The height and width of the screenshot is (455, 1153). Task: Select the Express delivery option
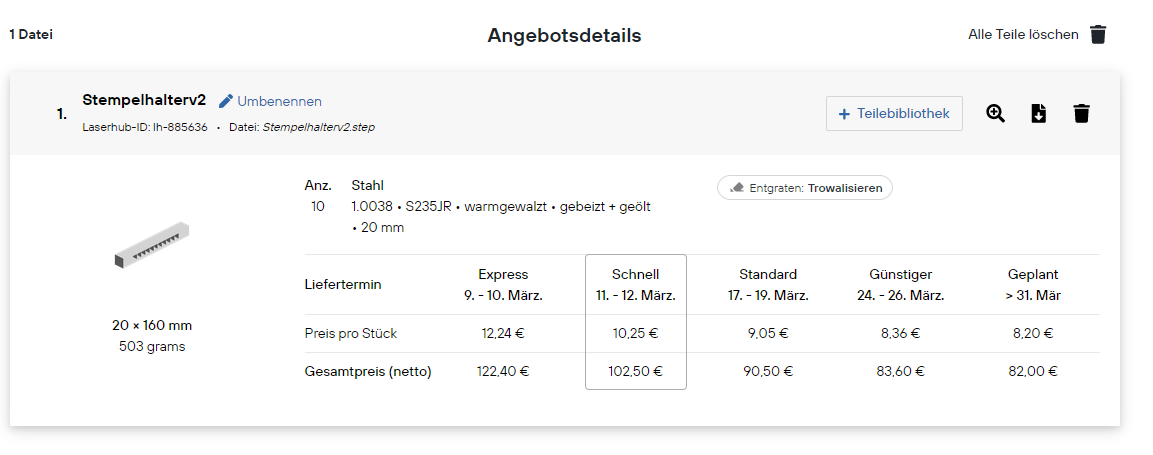pos(503,285)
